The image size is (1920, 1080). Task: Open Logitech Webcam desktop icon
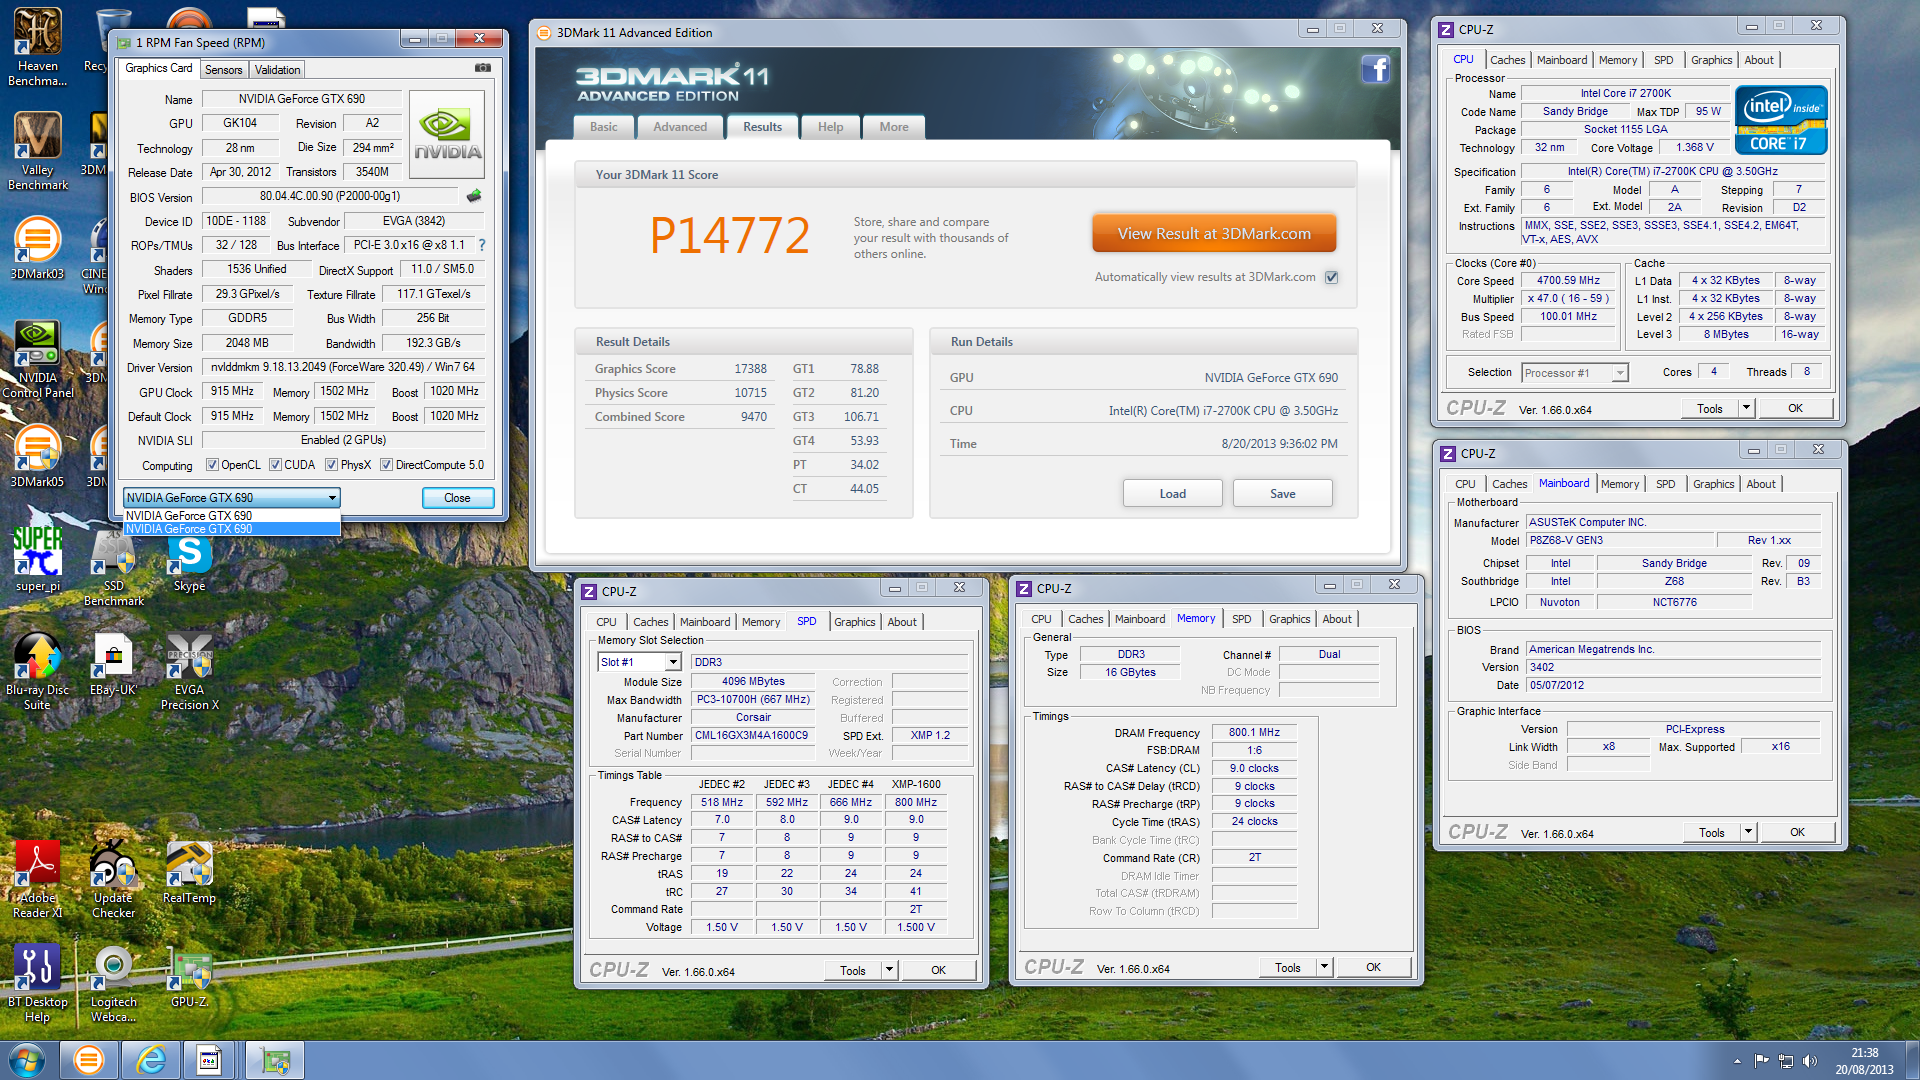tap(113, 984)
